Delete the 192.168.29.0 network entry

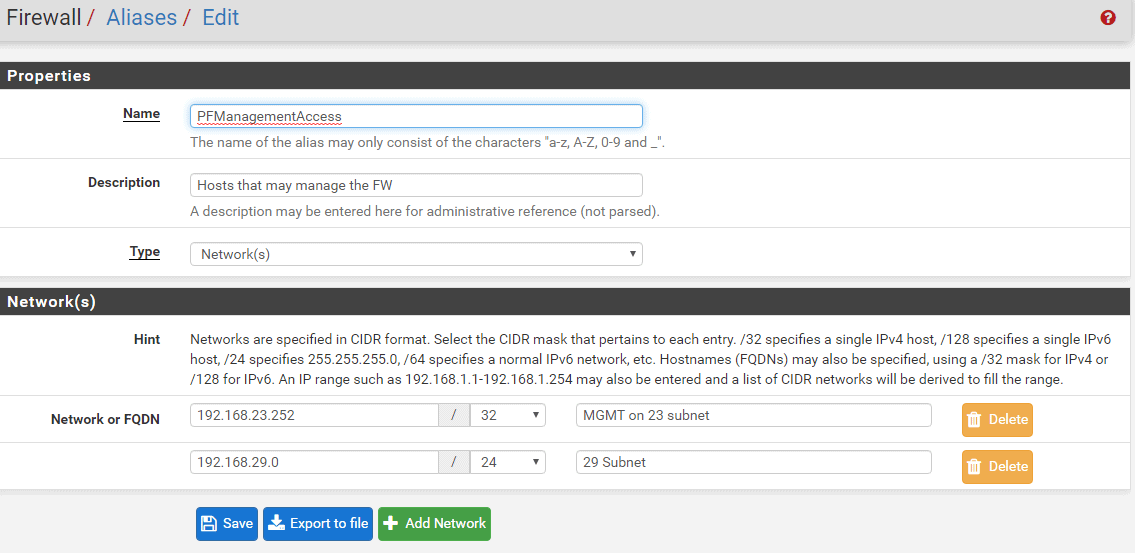tap(997, 467)
